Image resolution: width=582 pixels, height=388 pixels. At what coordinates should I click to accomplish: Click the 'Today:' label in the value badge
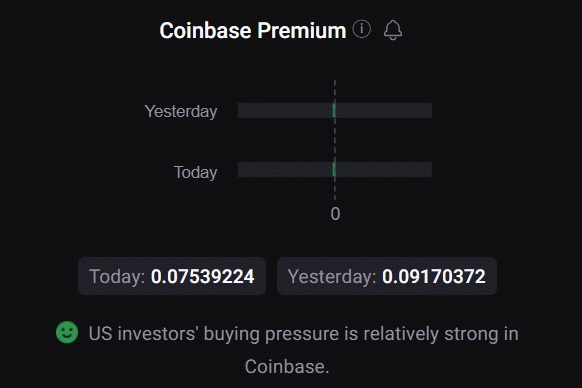tap(117, 277)
